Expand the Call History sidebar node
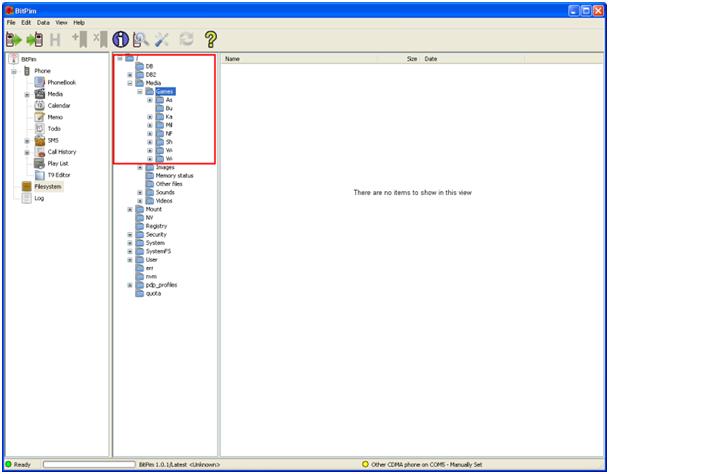The width and height of the screenshot is (720, 474). (x=27, y=152)
